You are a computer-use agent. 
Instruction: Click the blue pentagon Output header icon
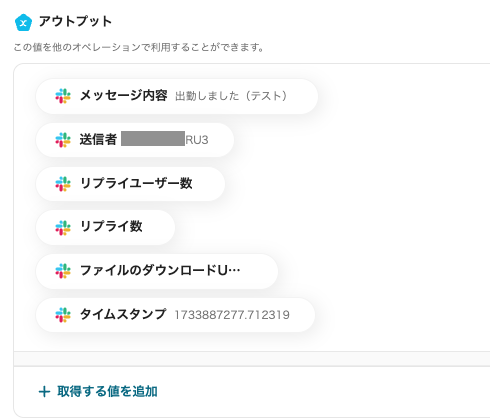pyautogui.click(x=23, y=23)
